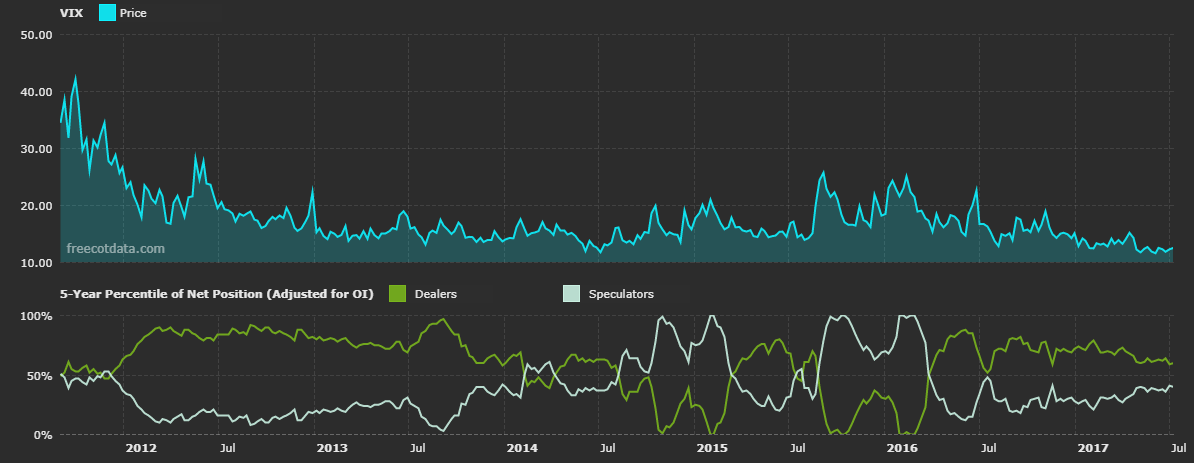Image resolution: width=1194 pixels, height=463 pixels.
Task: Click the Jul marker after 2013
Action: [x=417, y=449]
